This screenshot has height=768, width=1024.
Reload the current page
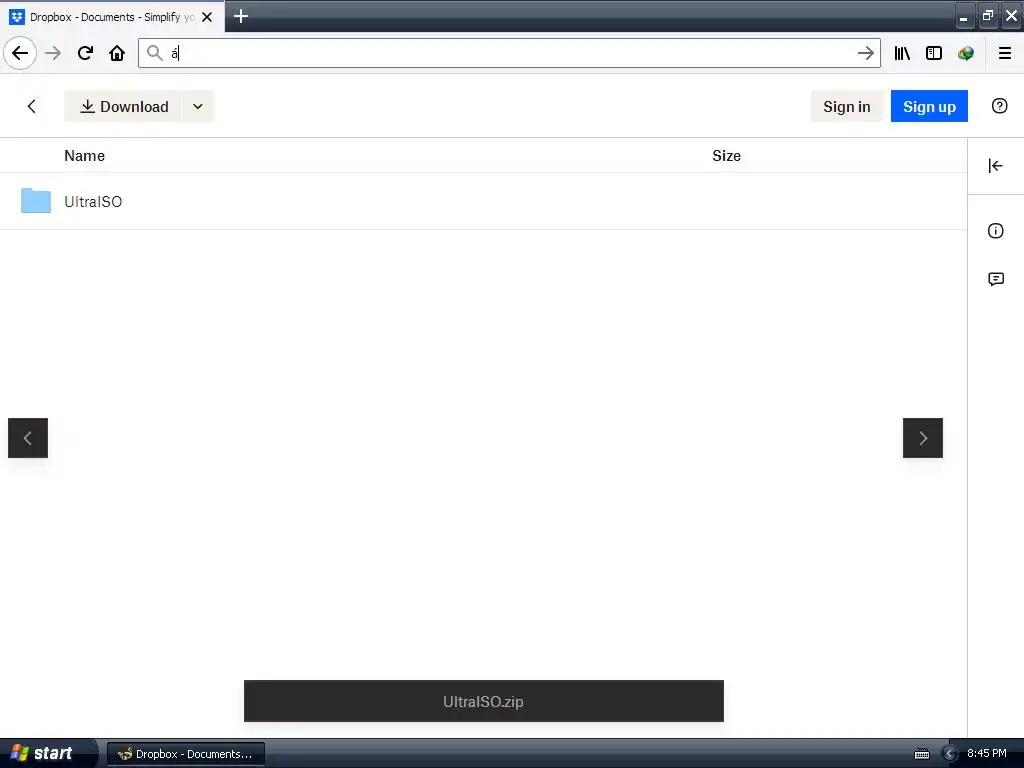coord(85,53)
